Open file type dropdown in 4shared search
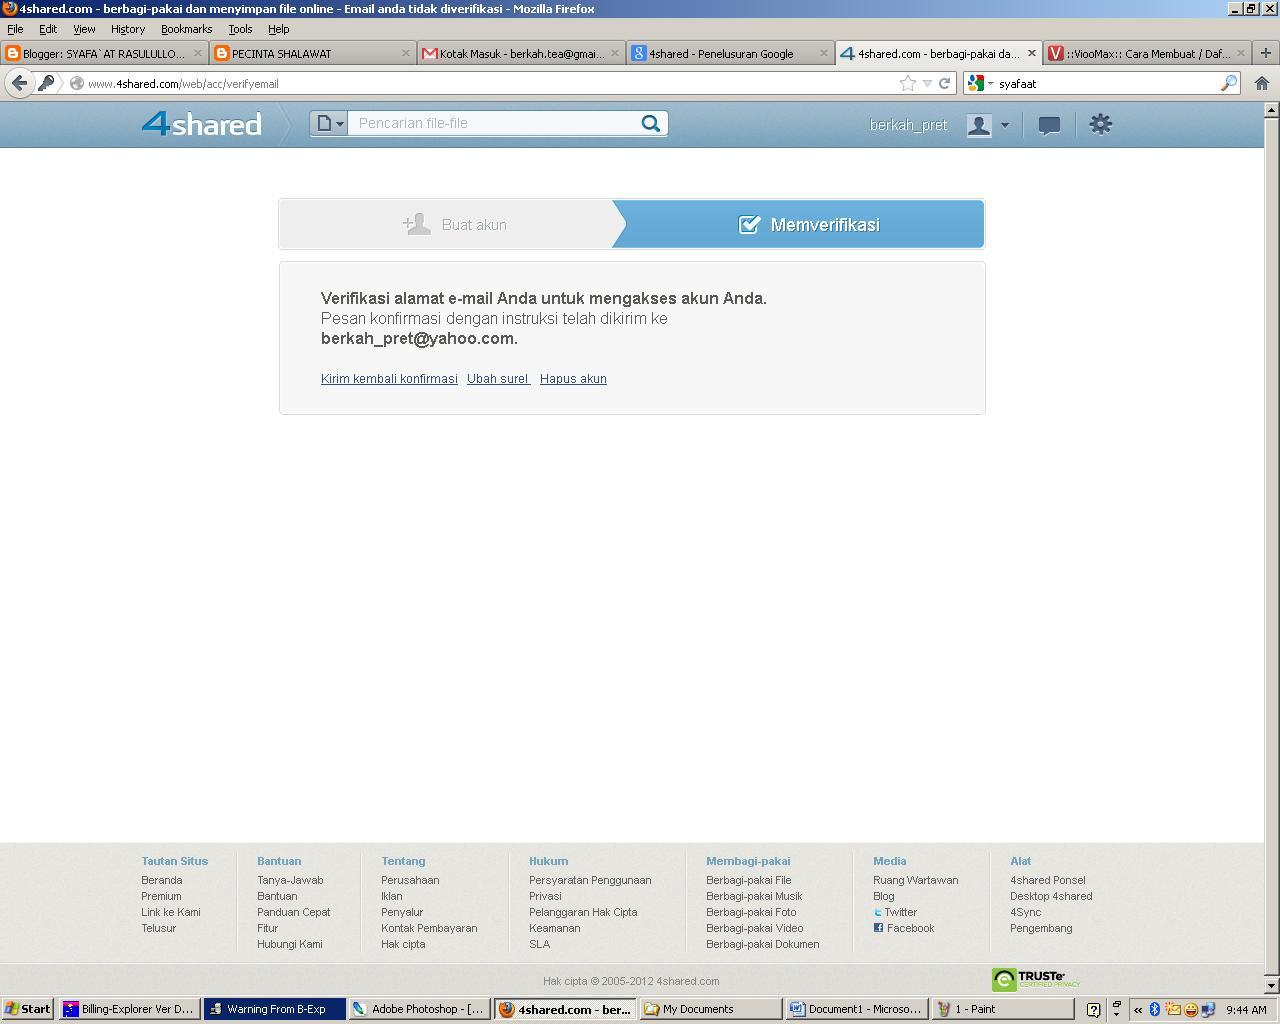This screenshot has height=1024, width=1280. click(x=329, y=123)
